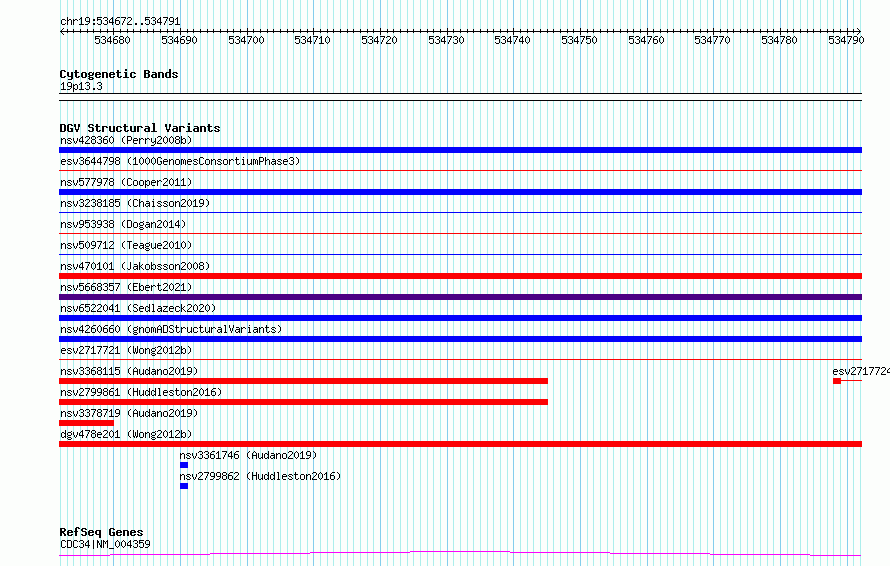Open variant label nsv2799861 (Huddleston2016)
This screenshot has height=566, width=890.
point(141,392)
